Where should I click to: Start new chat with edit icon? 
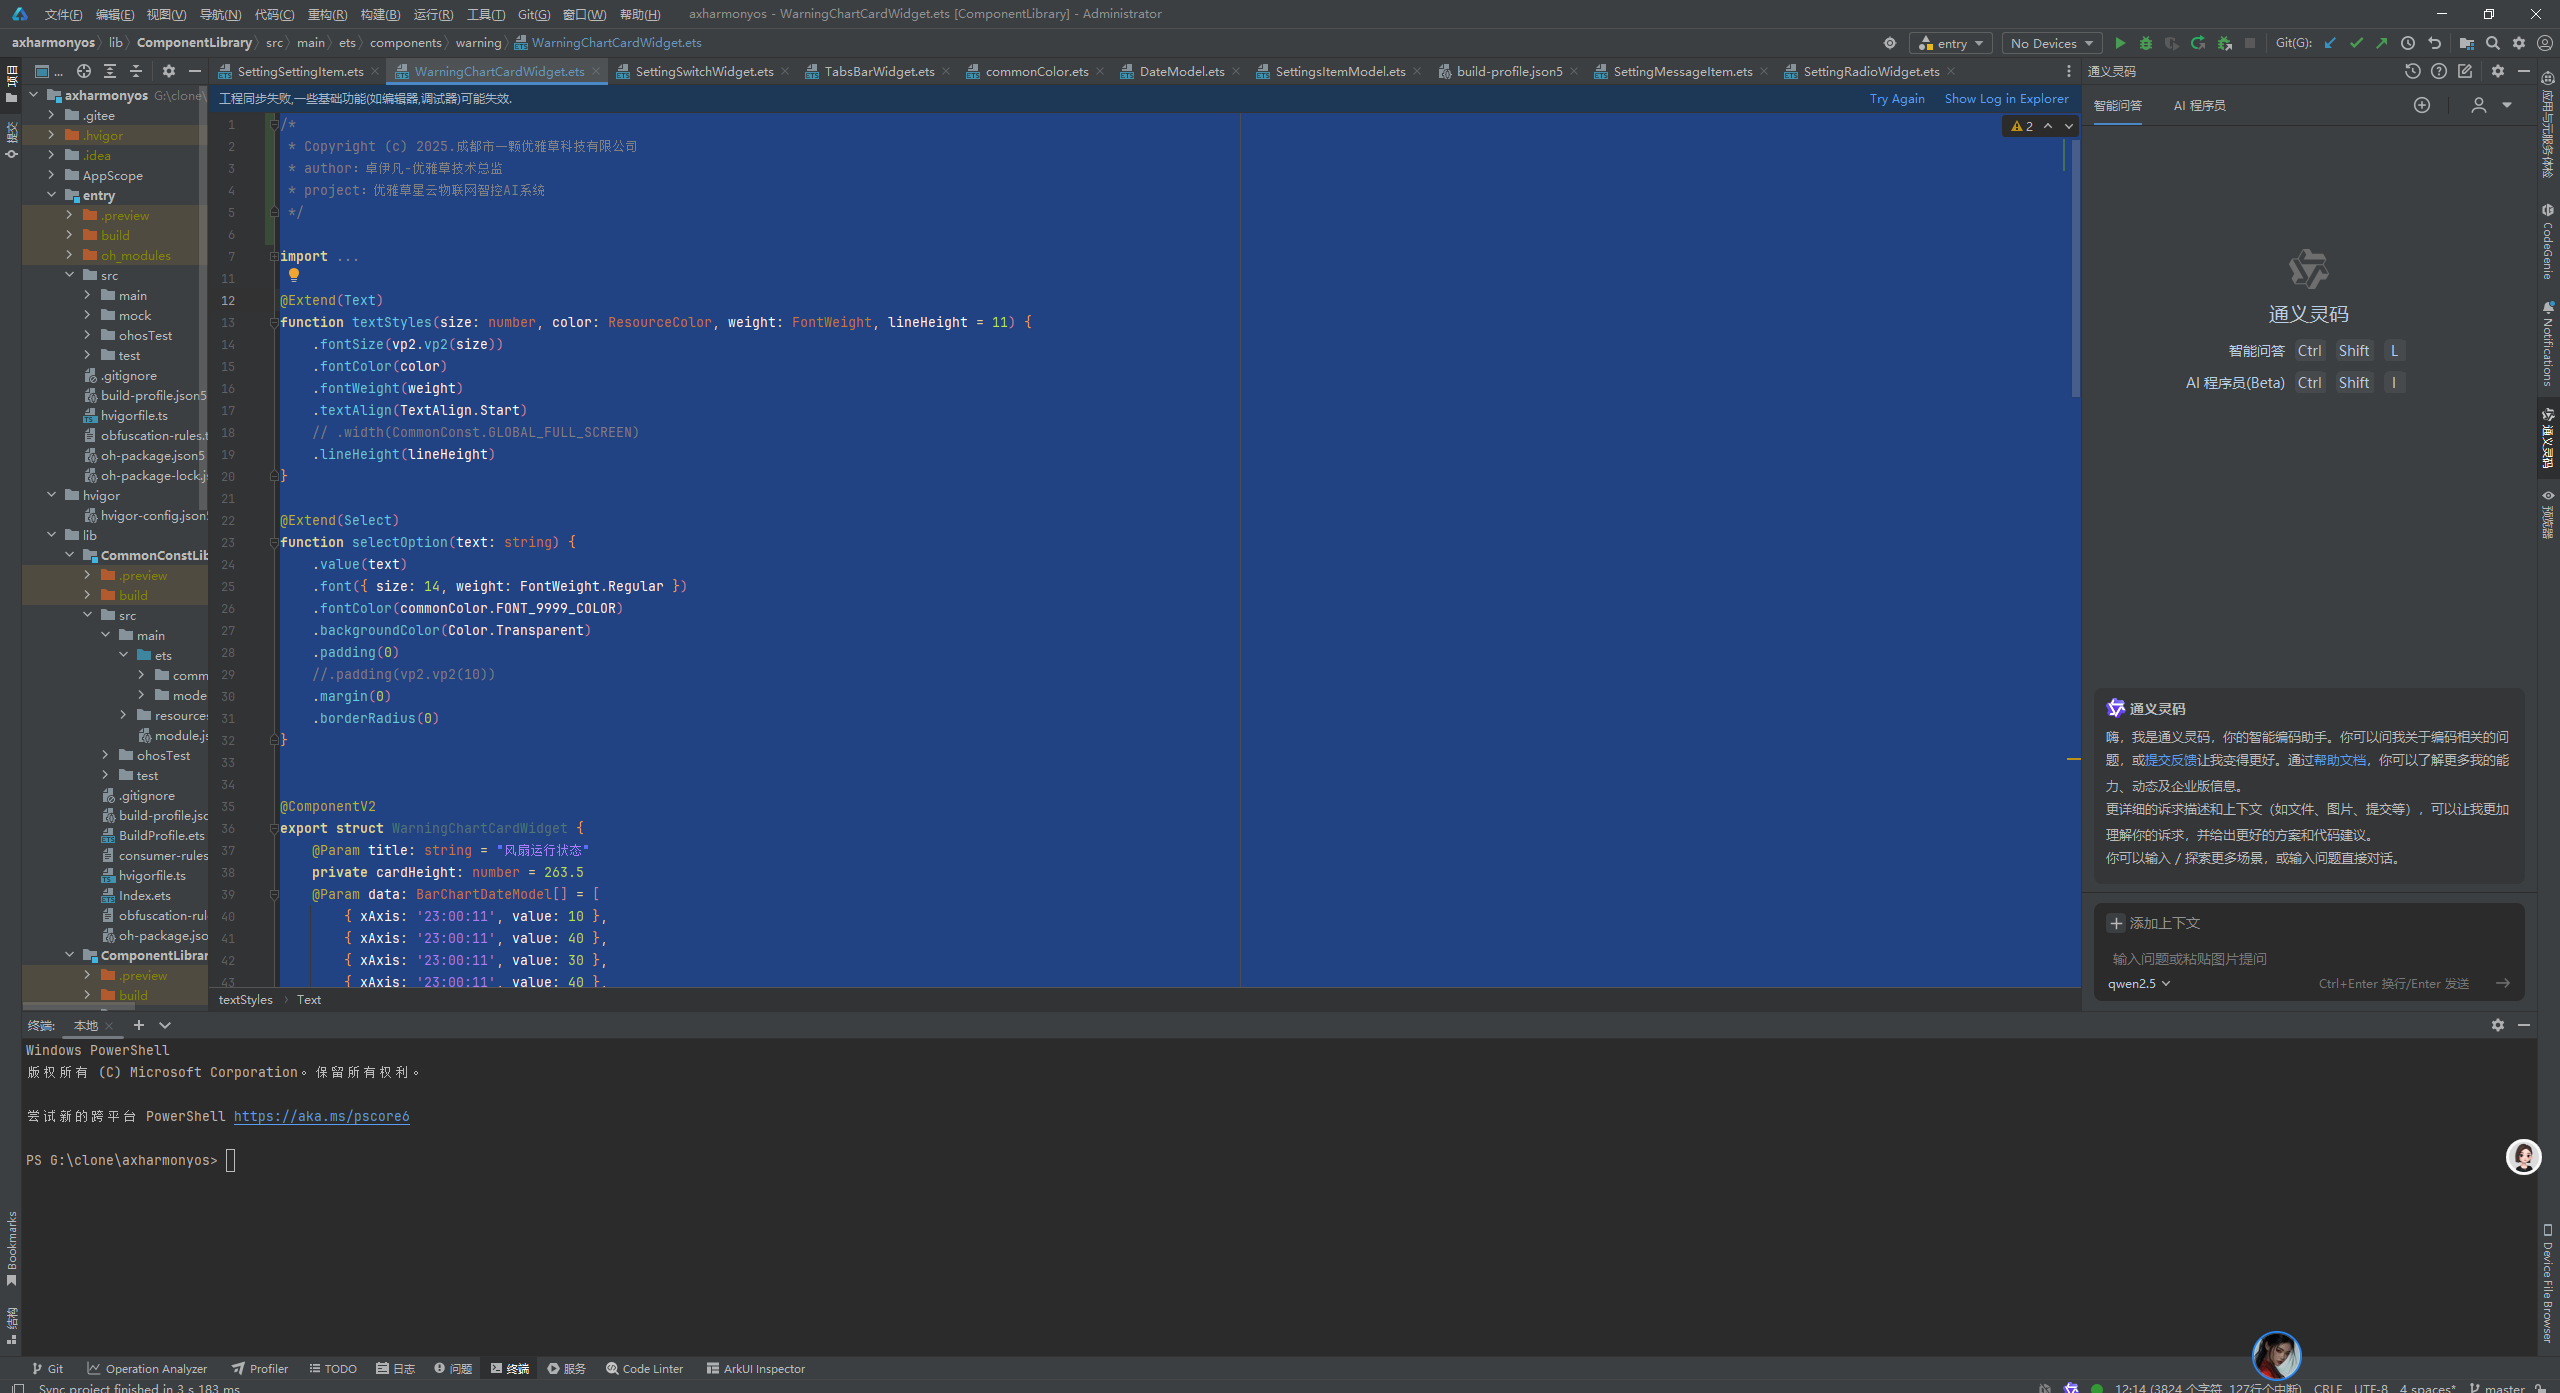pos(2465,71)
